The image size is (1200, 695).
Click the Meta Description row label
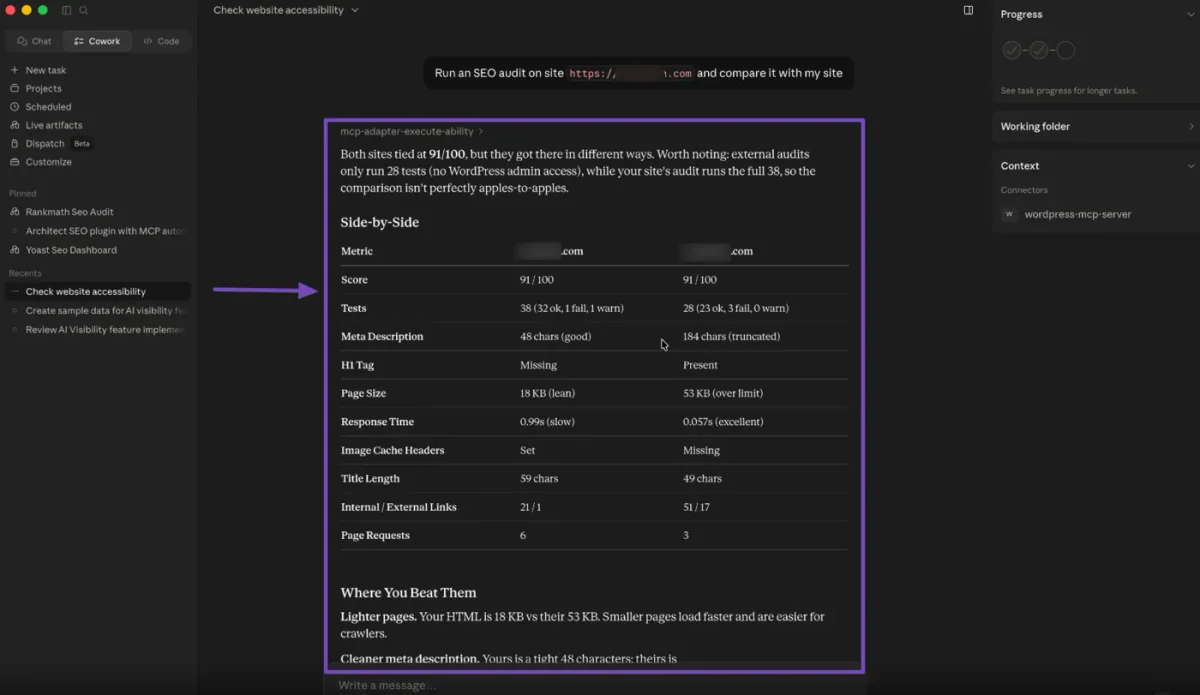click(382, 337)
